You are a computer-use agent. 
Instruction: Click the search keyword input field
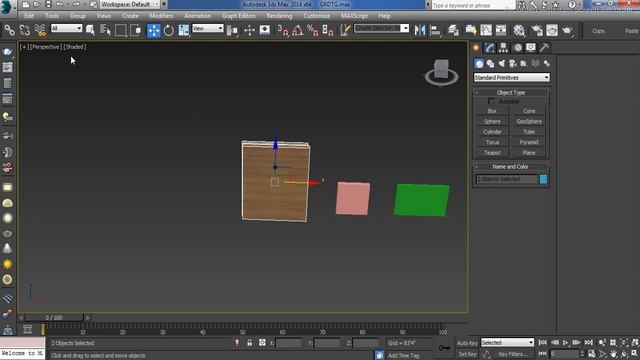click(x=473, y=5)
